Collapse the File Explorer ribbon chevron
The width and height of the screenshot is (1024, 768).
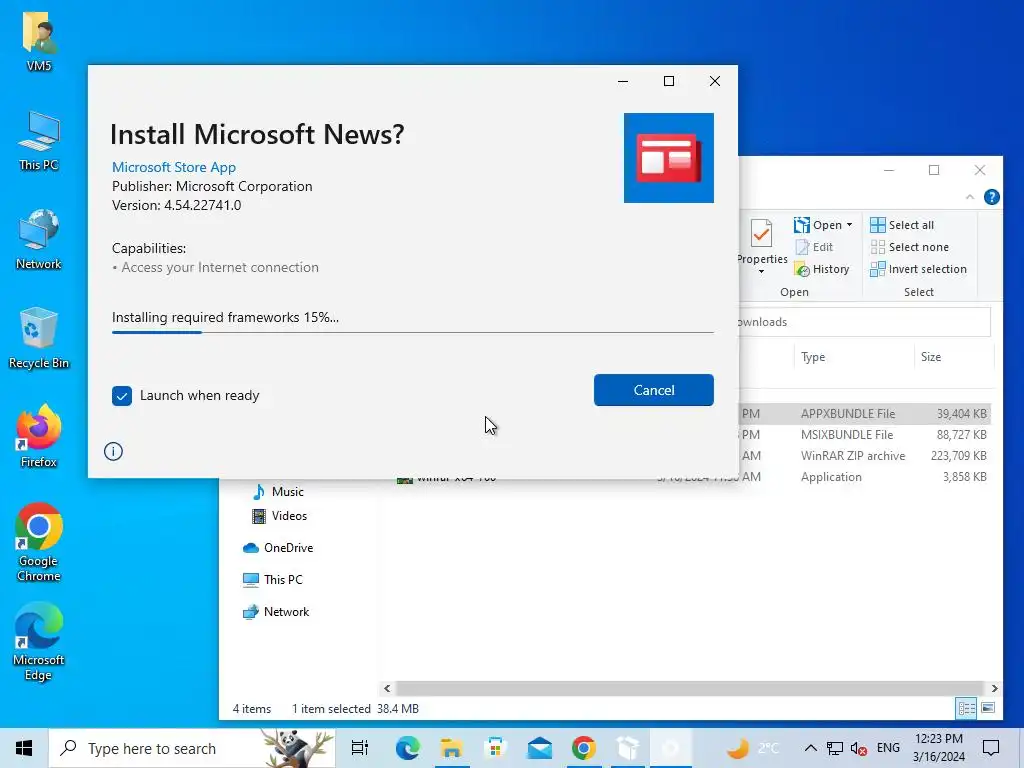[x=970, y=197]
